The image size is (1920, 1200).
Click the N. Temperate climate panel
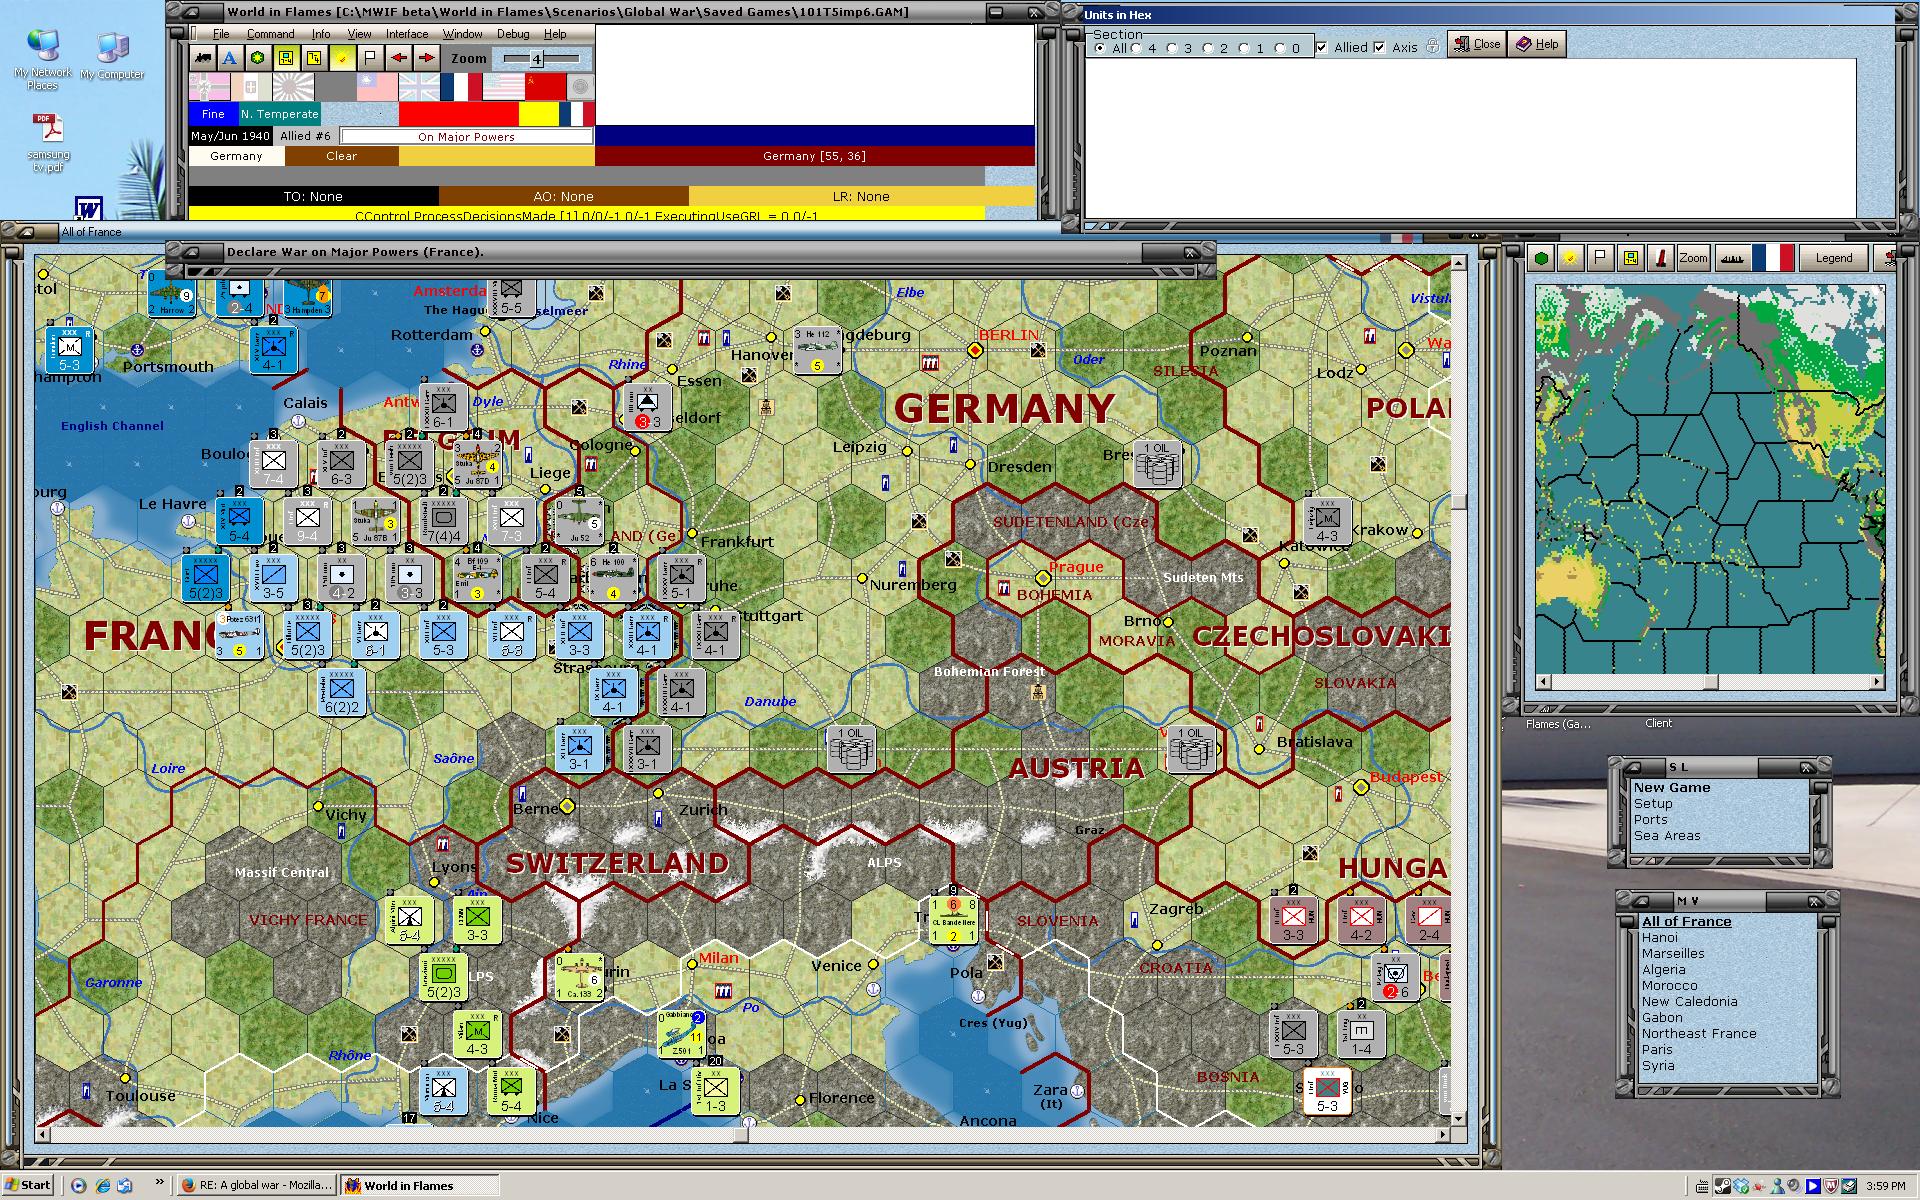click(x=280, y=114)
